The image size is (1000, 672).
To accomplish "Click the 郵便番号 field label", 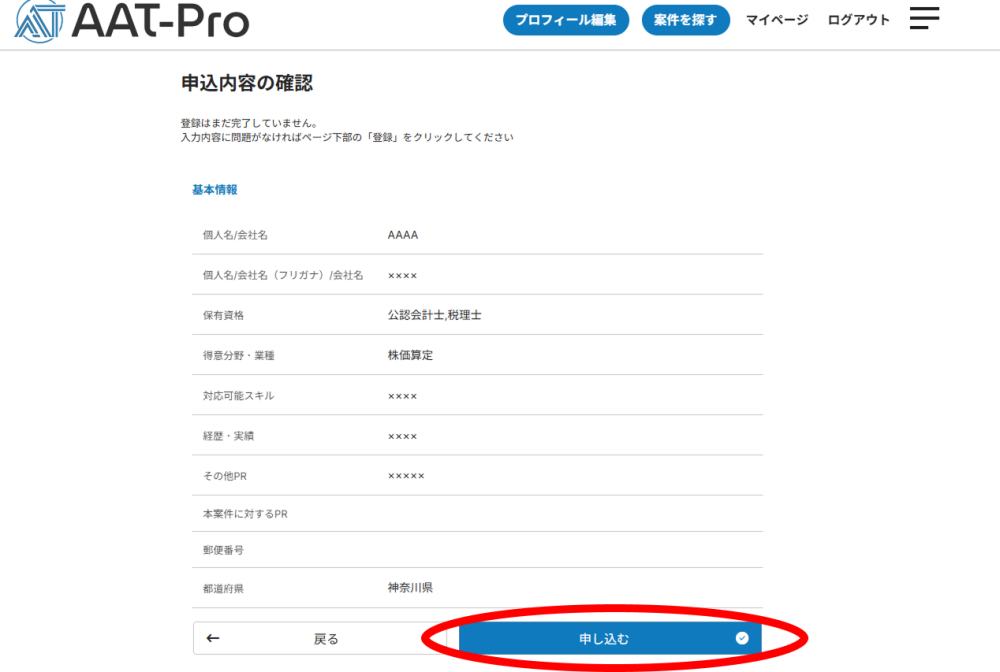I will 223,550.
